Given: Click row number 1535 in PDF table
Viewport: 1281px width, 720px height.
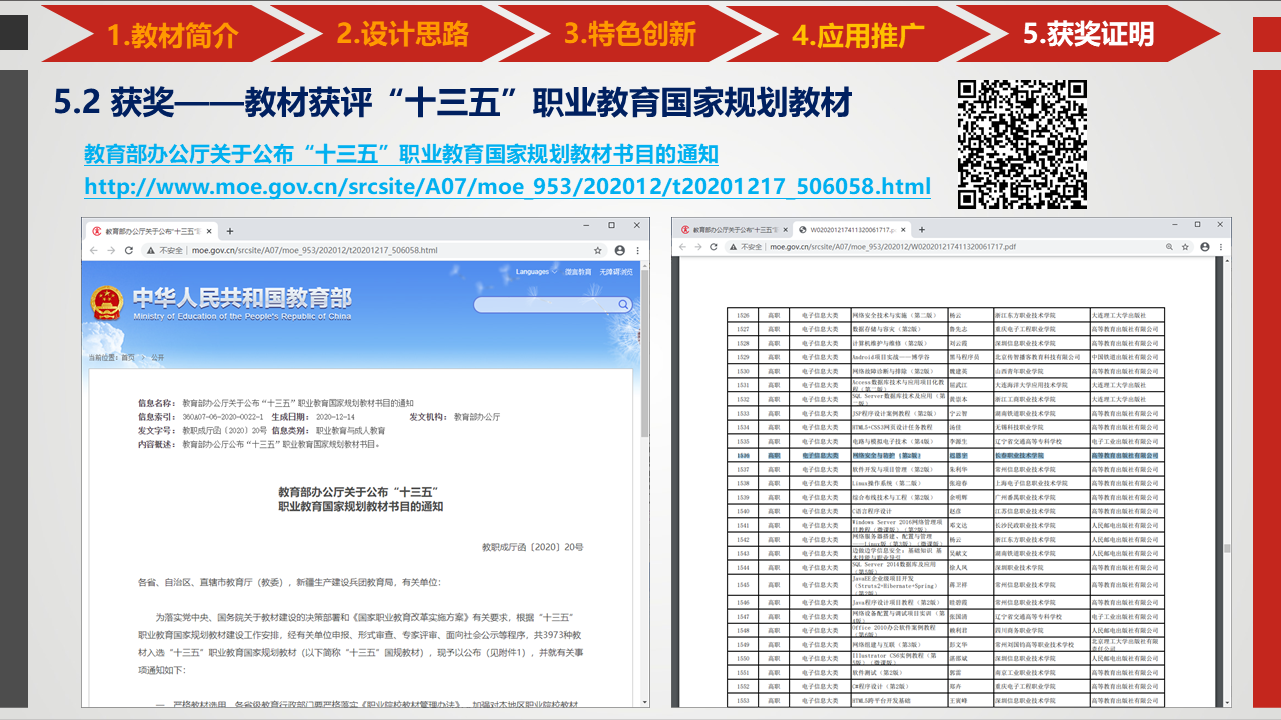Looking at the screenshot, I should click(x=743, y=441).
